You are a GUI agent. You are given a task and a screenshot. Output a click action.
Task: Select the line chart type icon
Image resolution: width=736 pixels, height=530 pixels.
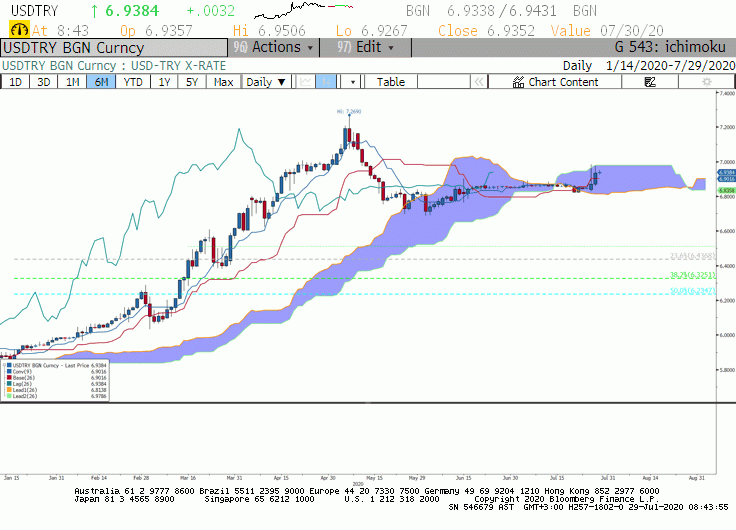click(306, 82)
